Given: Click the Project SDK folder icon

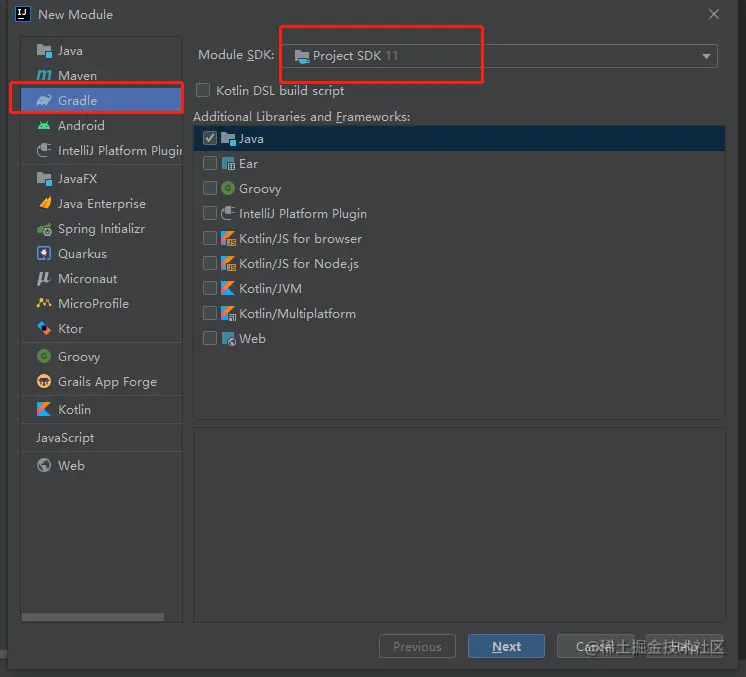Looking at the screenshot, I should tap(302, 57).
